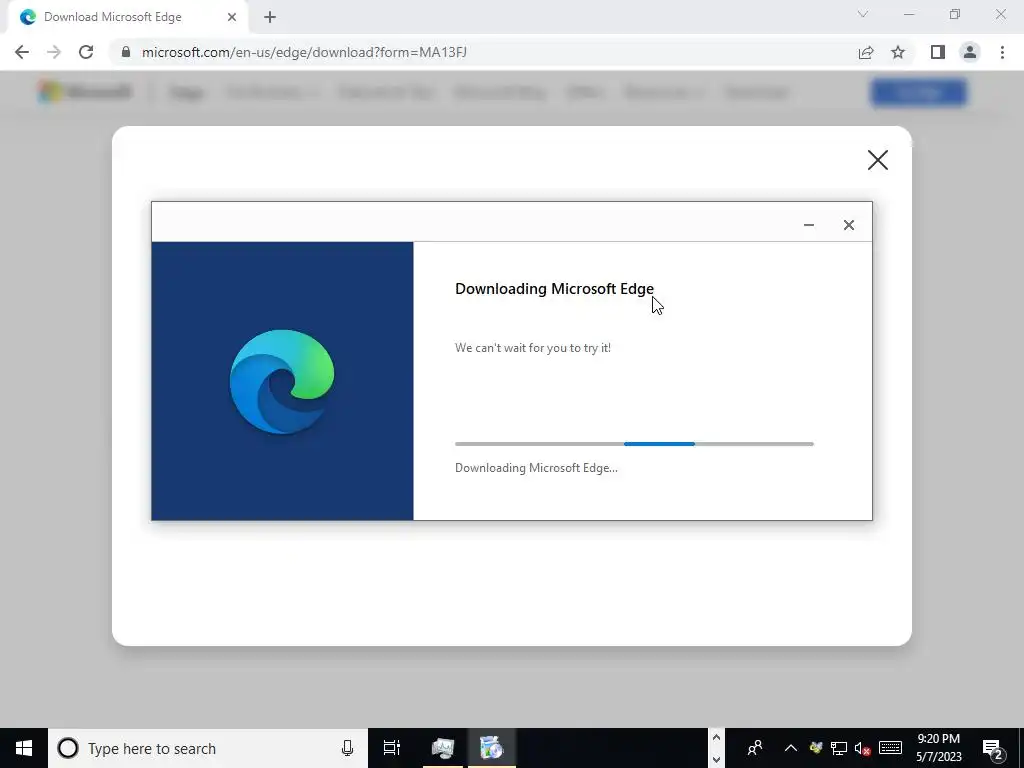Click the taskbar microphone icon

pyautogui.click(x=347, y=748)
